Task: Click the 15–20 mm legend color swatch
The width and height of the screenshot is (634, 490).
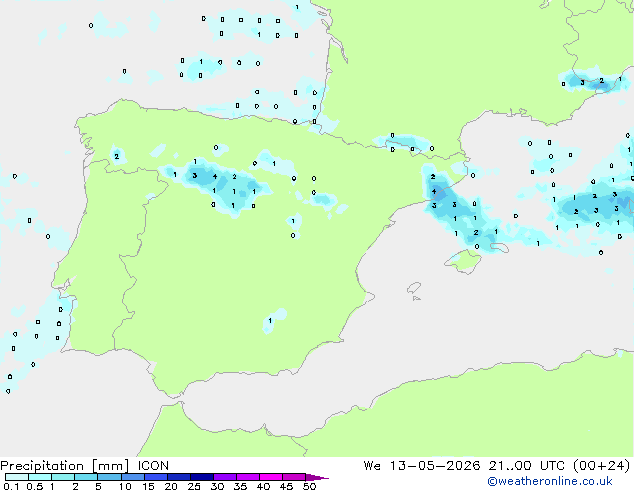Action: [x=155, y=477]
